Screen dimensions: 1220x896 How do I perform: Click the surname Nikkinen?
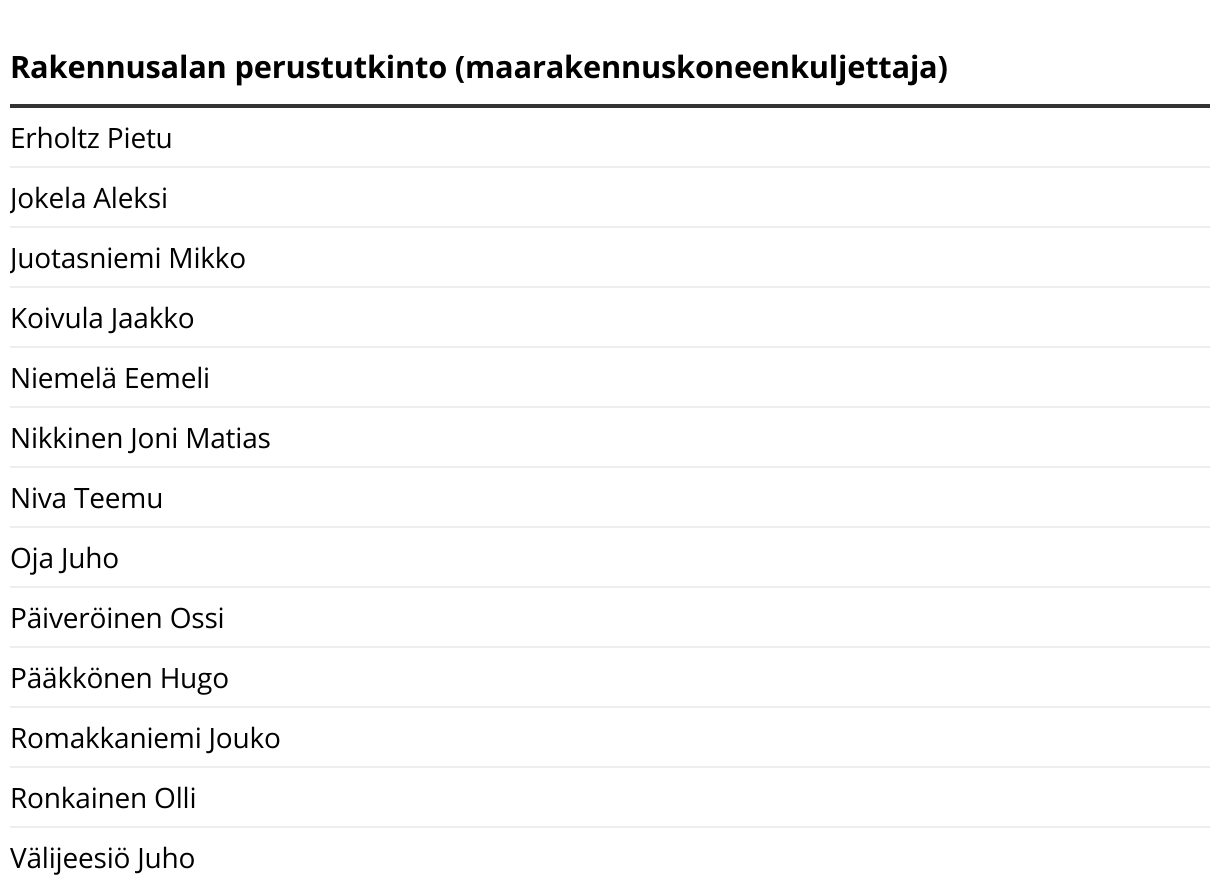pyautogui.click(x=66, y=438)
